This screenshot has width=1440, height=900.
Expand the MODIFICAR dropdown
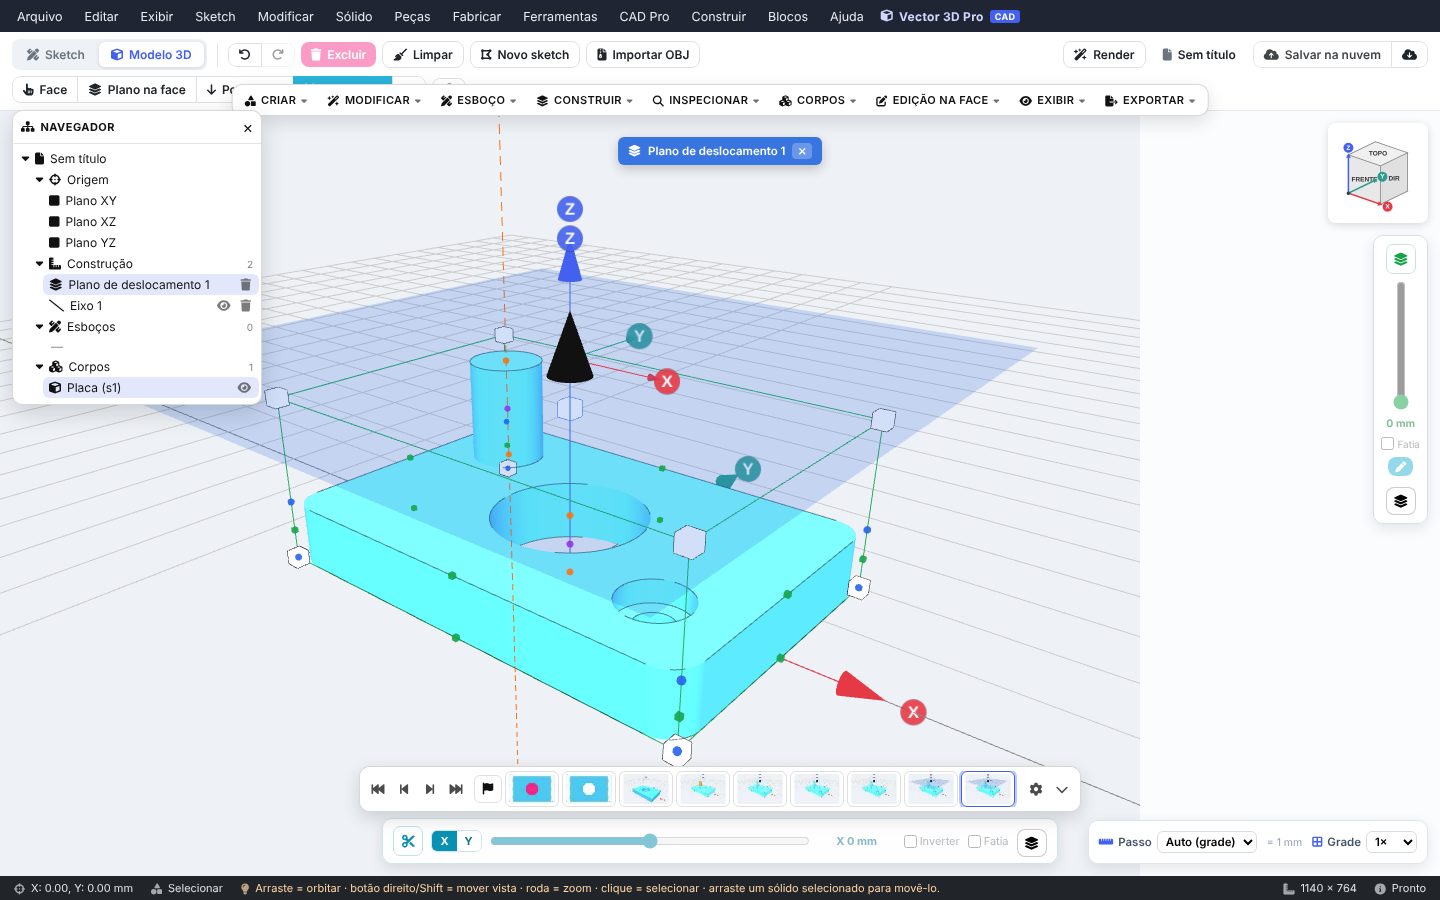374,101
